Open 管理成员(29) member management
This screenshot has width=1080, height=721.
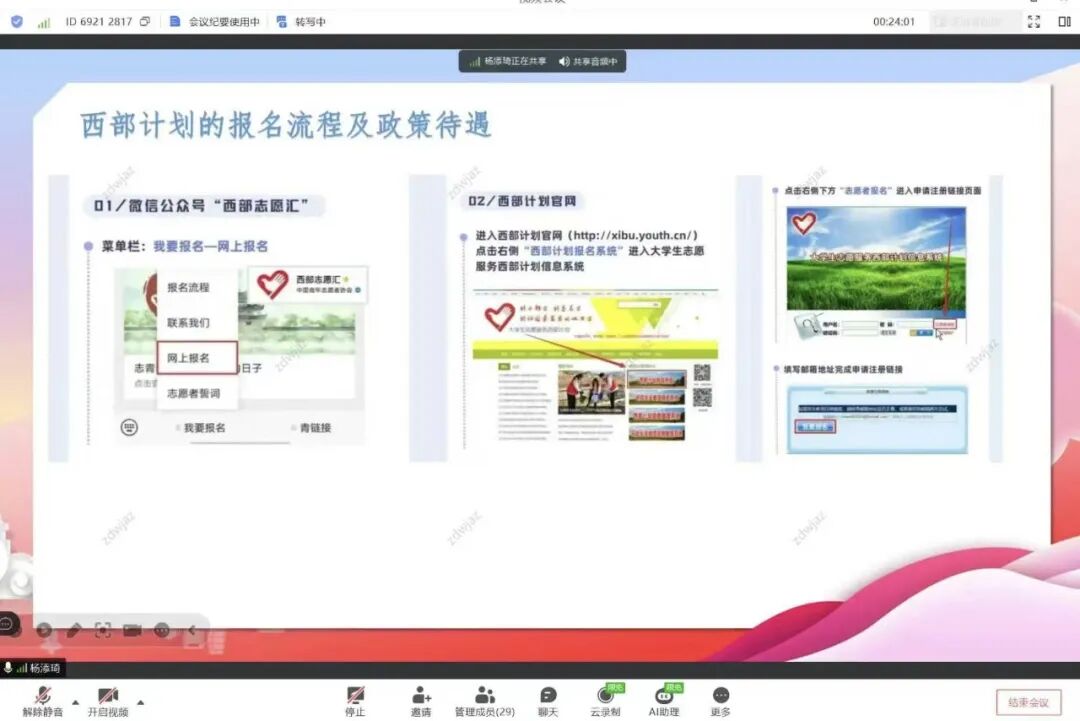click(484, 702)
